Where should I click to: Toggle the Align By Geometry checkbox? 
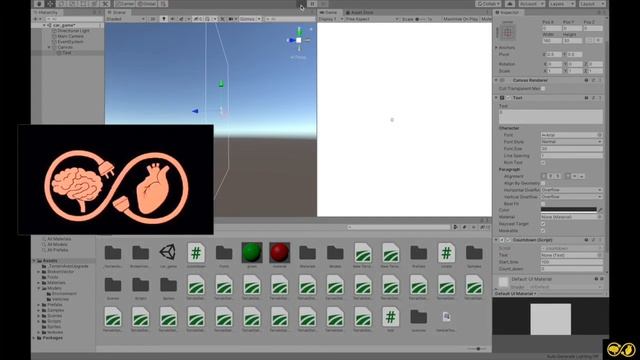[543, 183]
